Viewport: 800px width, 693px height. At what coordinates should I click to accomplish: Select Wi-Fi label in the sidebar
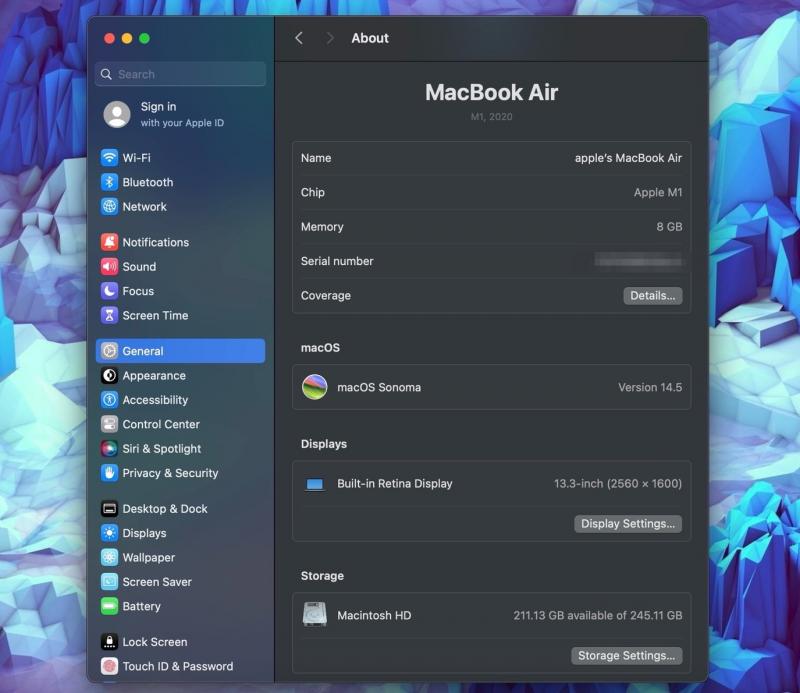(136, 158)
